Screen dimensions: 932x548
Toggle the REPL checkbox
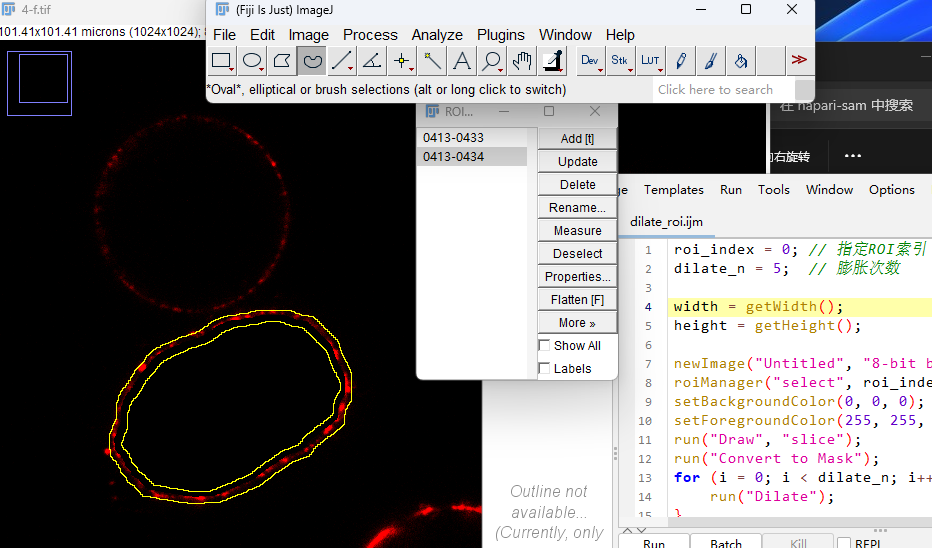843,543
